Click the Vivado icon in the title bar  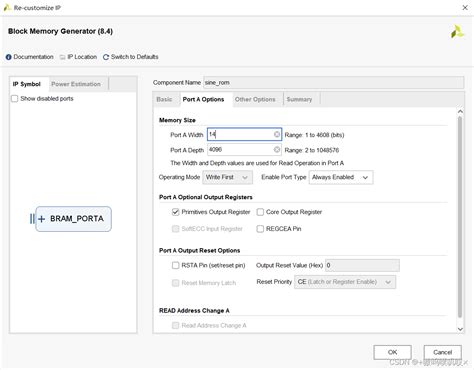pos(7,8)
